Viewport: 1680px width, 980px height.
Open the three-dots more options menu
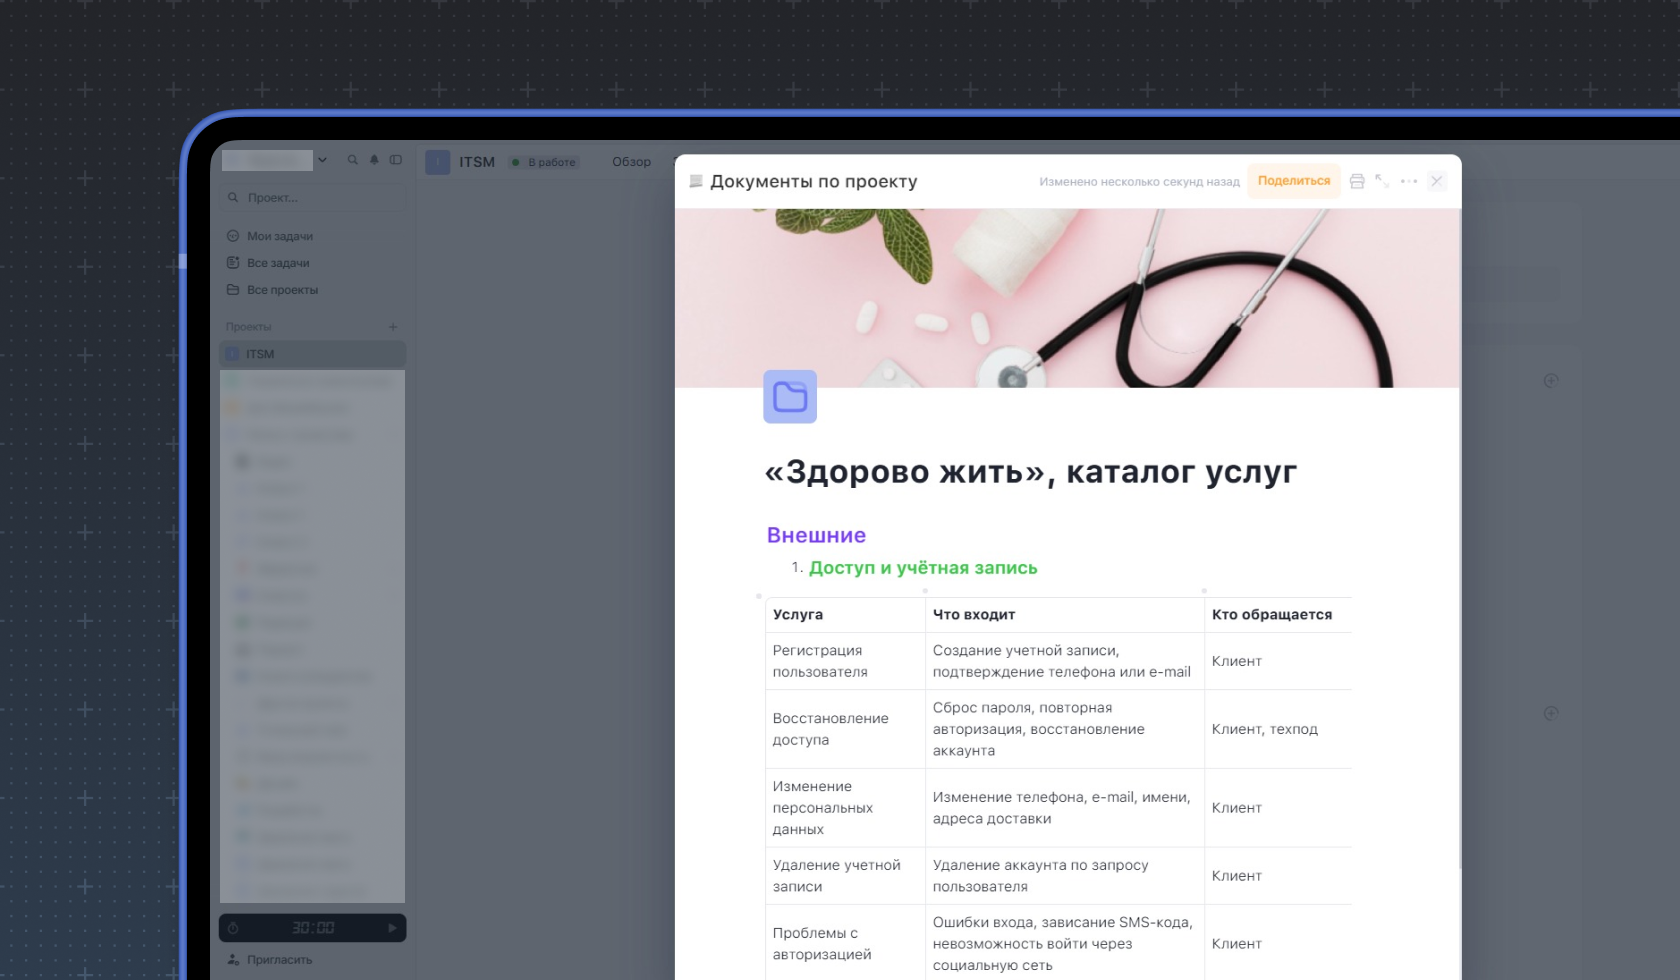click(1409, 181)
